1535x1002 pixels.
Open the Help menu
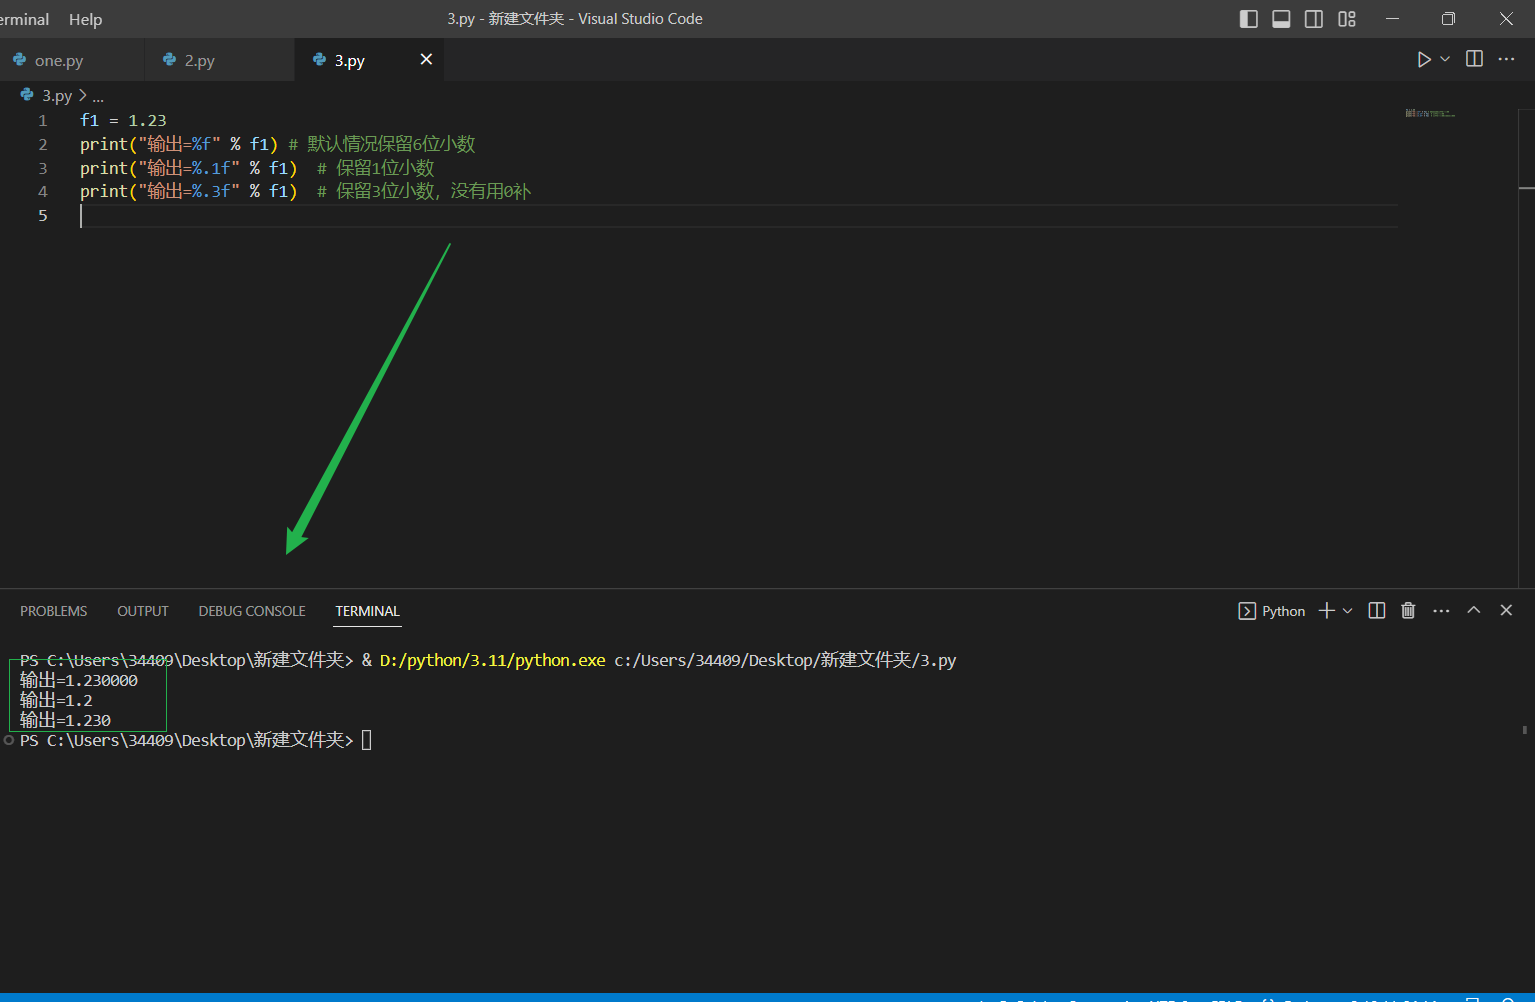(x=85, y=19)
